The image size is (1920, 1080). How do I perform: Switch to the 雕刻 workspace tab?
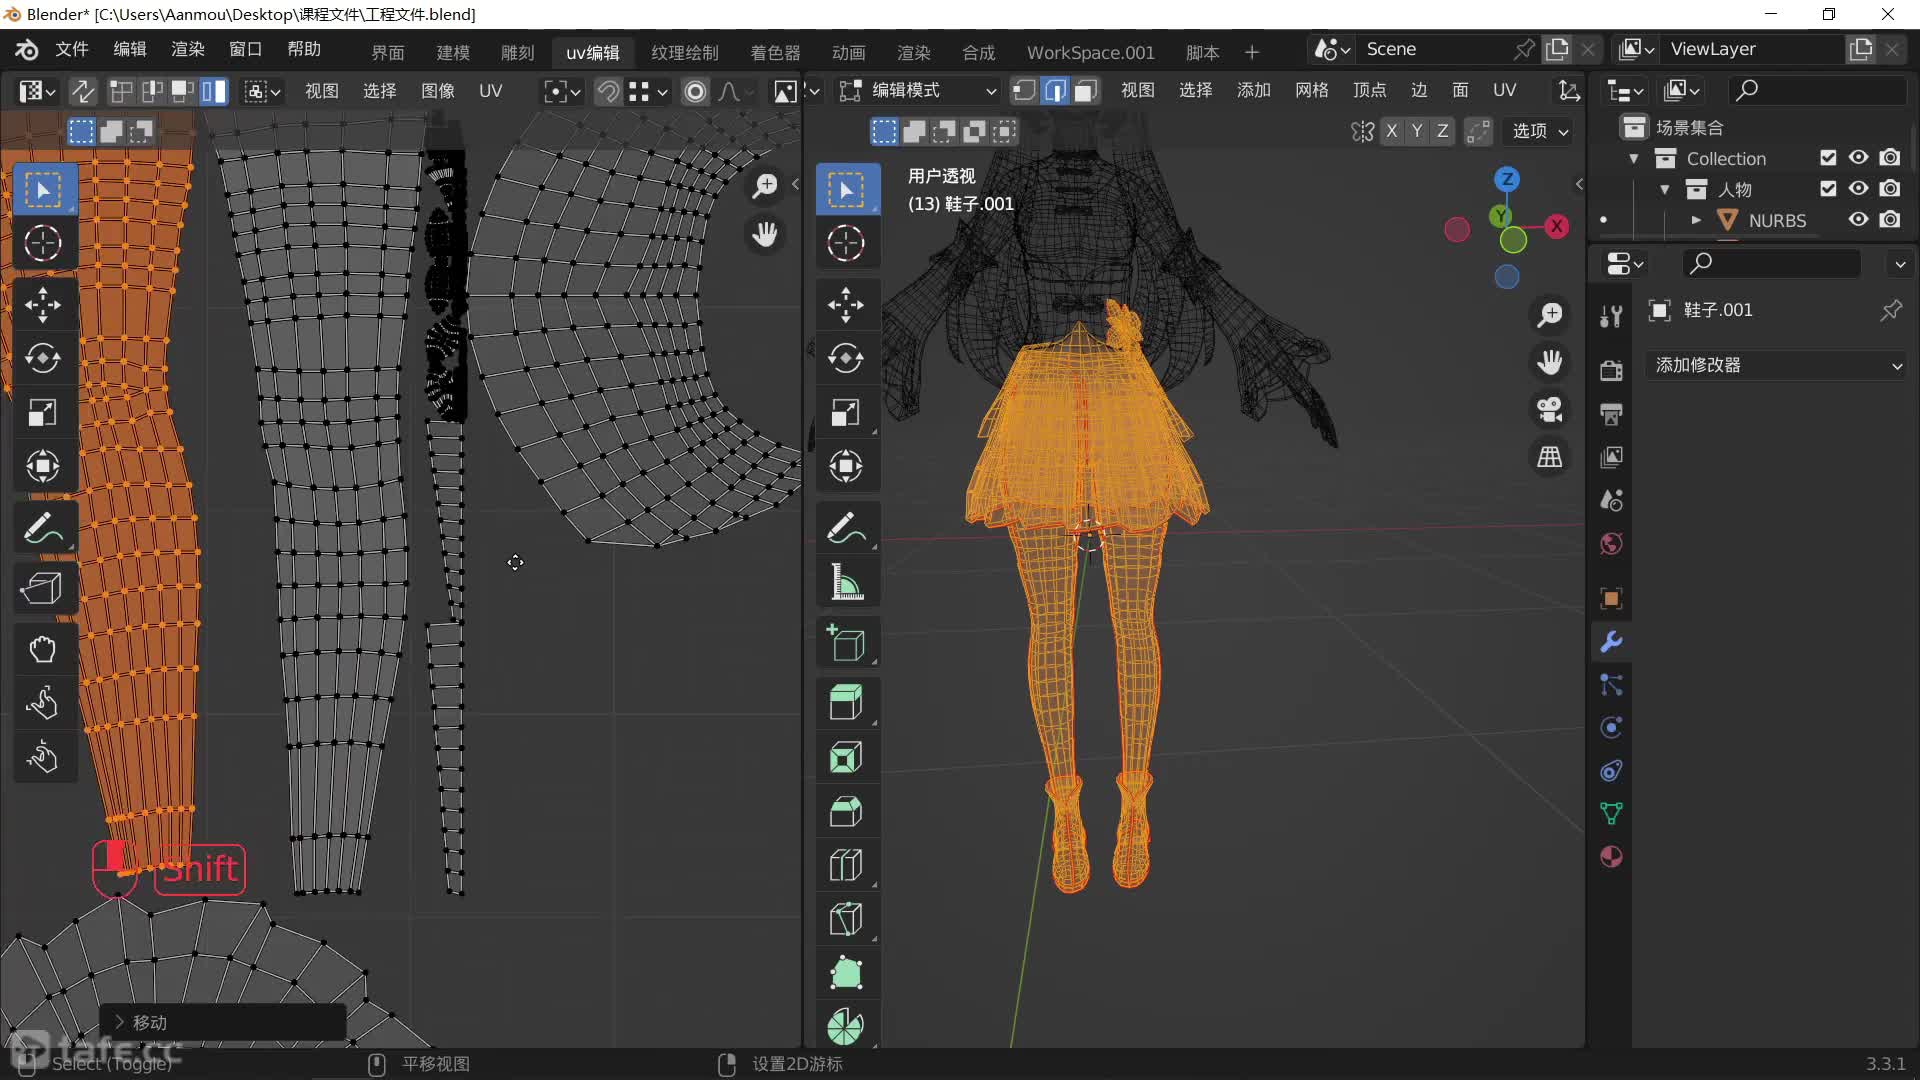click(x=517, y=52)
